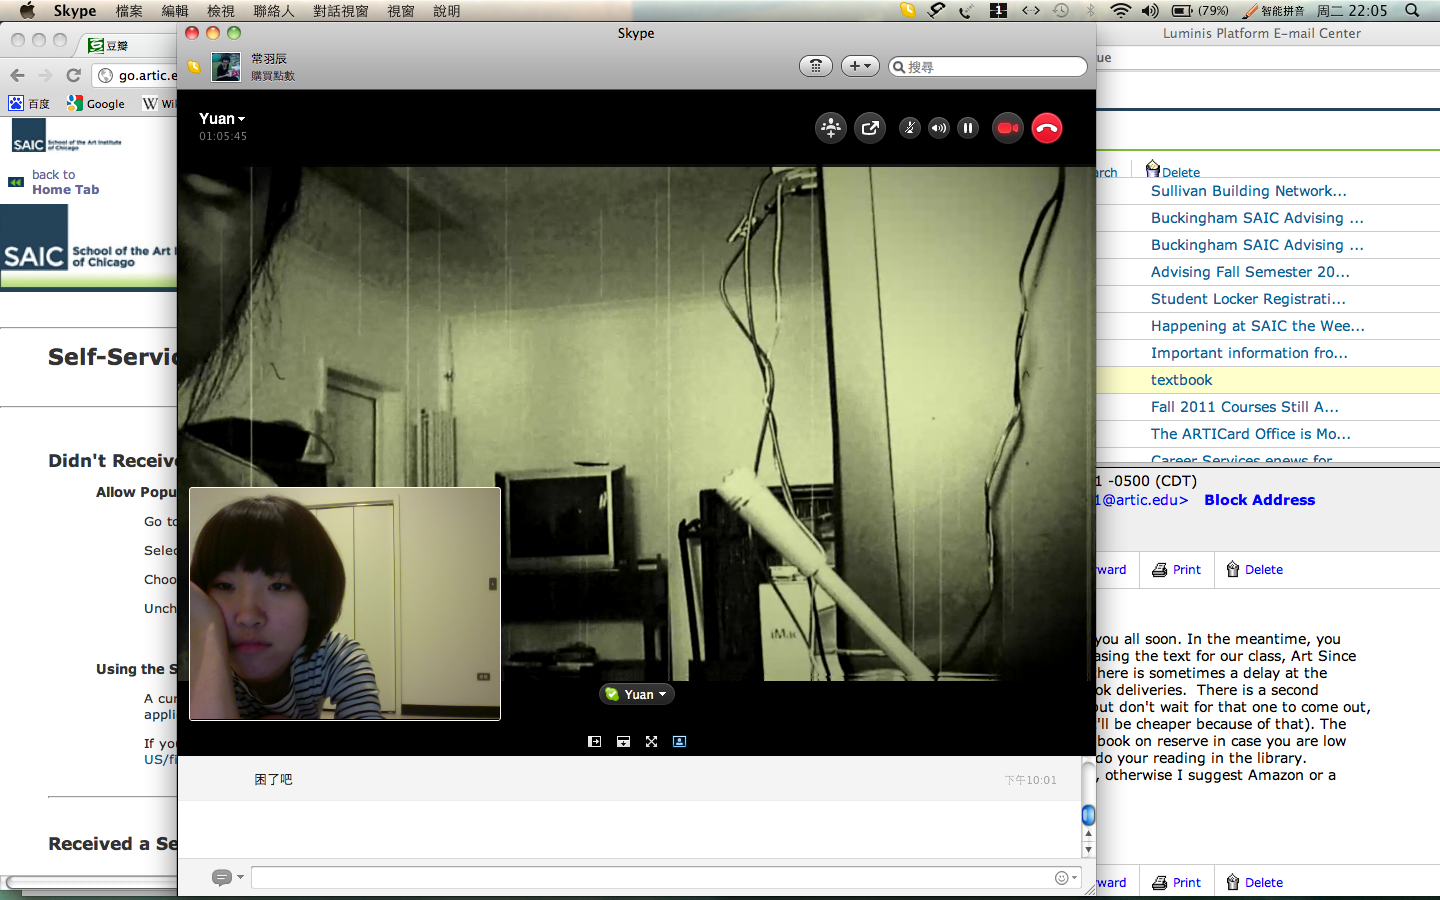Click upper Print button in email

tap(1176, 570)
